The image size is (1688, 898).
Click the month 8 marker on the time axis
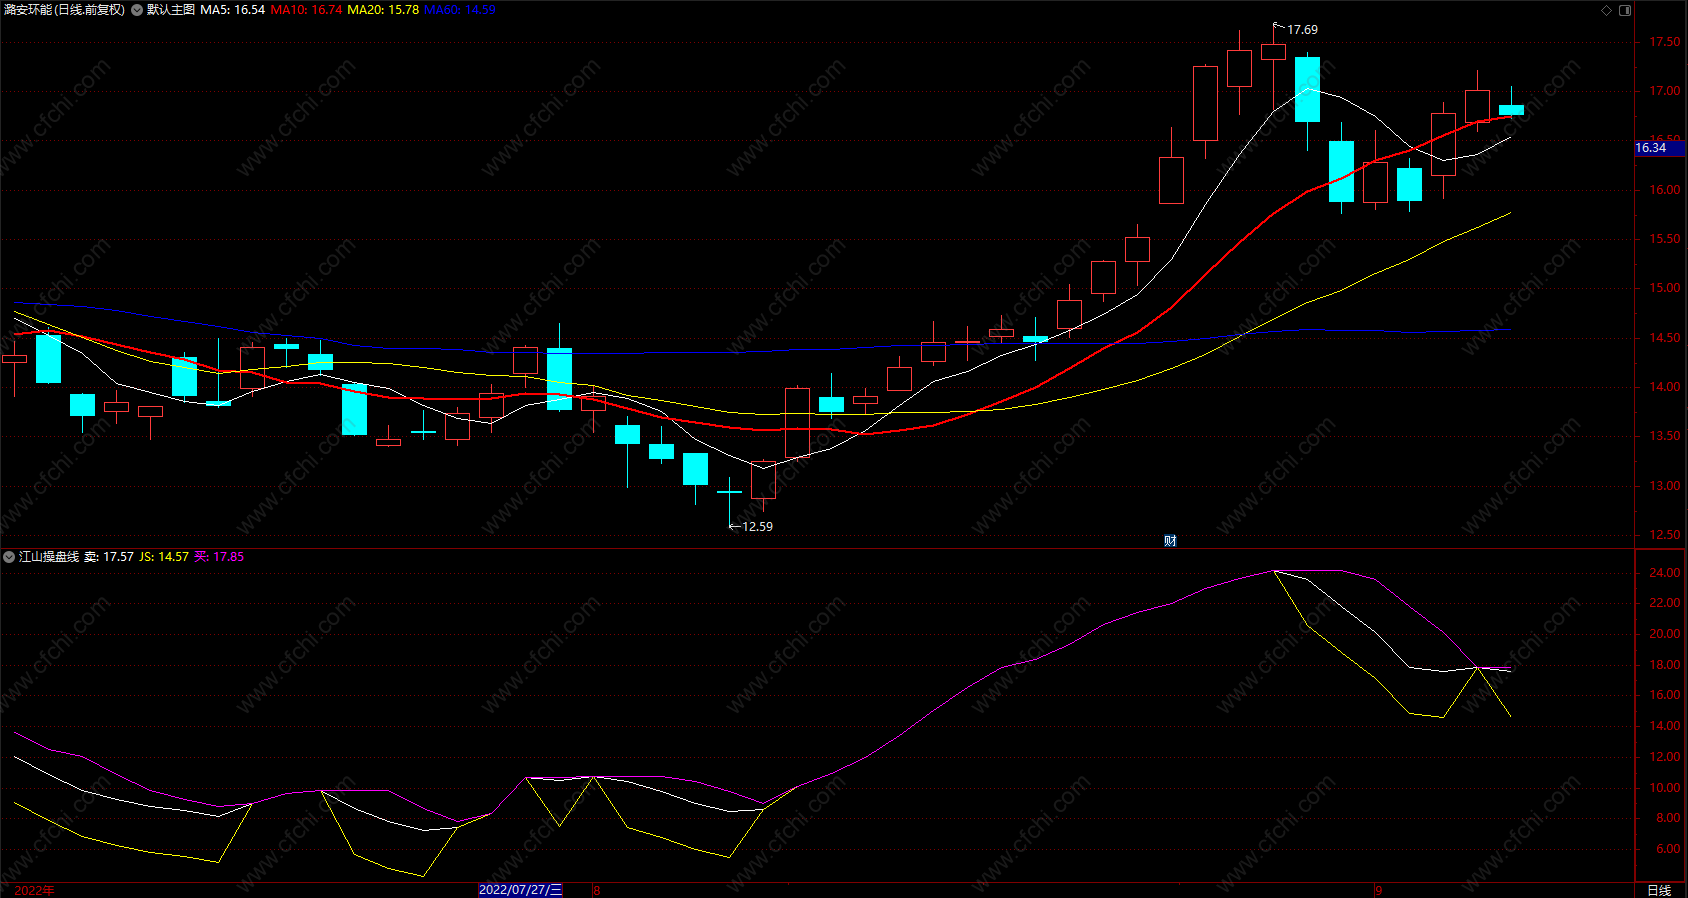click(596, 890)
